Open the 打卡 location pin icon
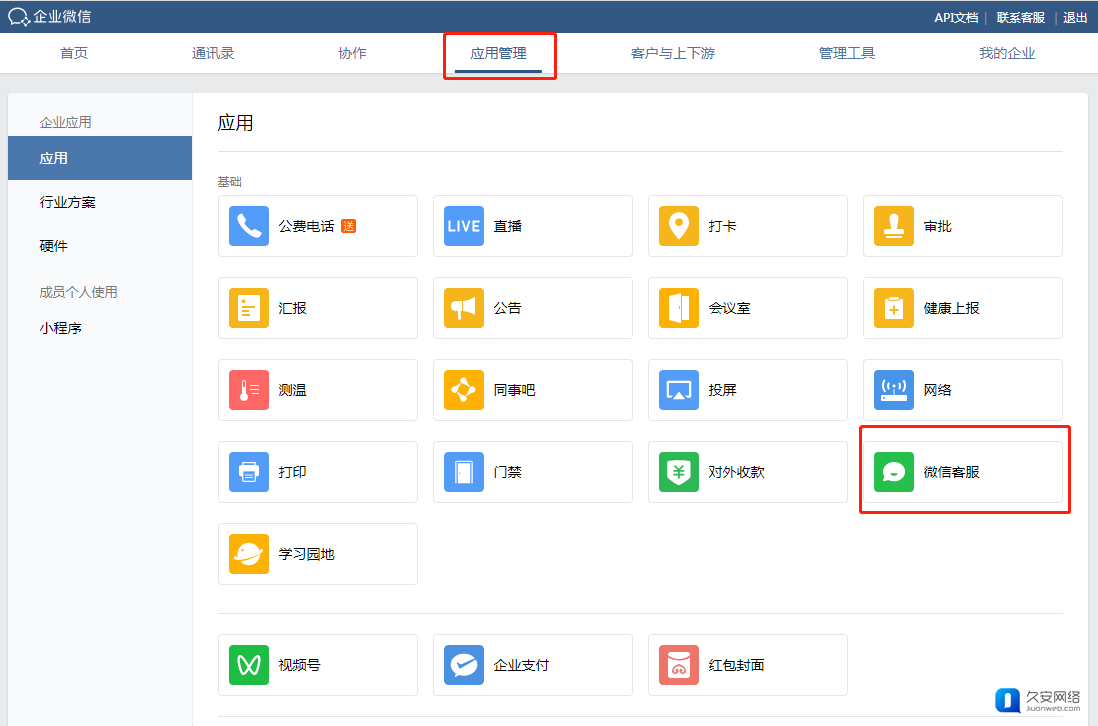This screenshot has height=726, width=1098. pyautogui.click(x=679, y=226)
